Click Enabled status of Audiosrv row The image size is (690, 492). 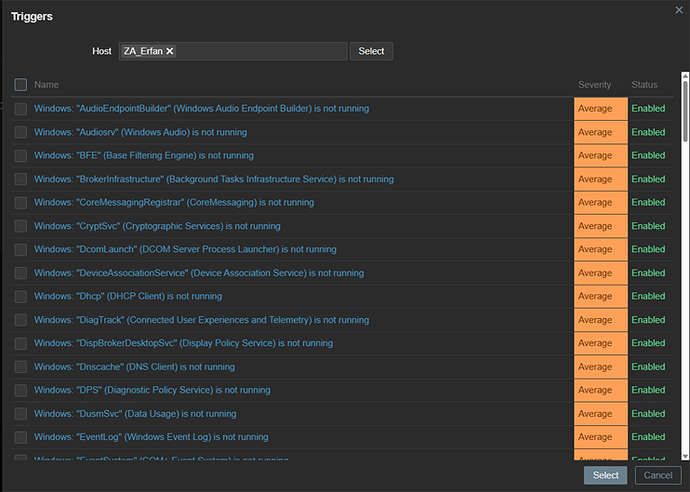(x=648, y=132)
